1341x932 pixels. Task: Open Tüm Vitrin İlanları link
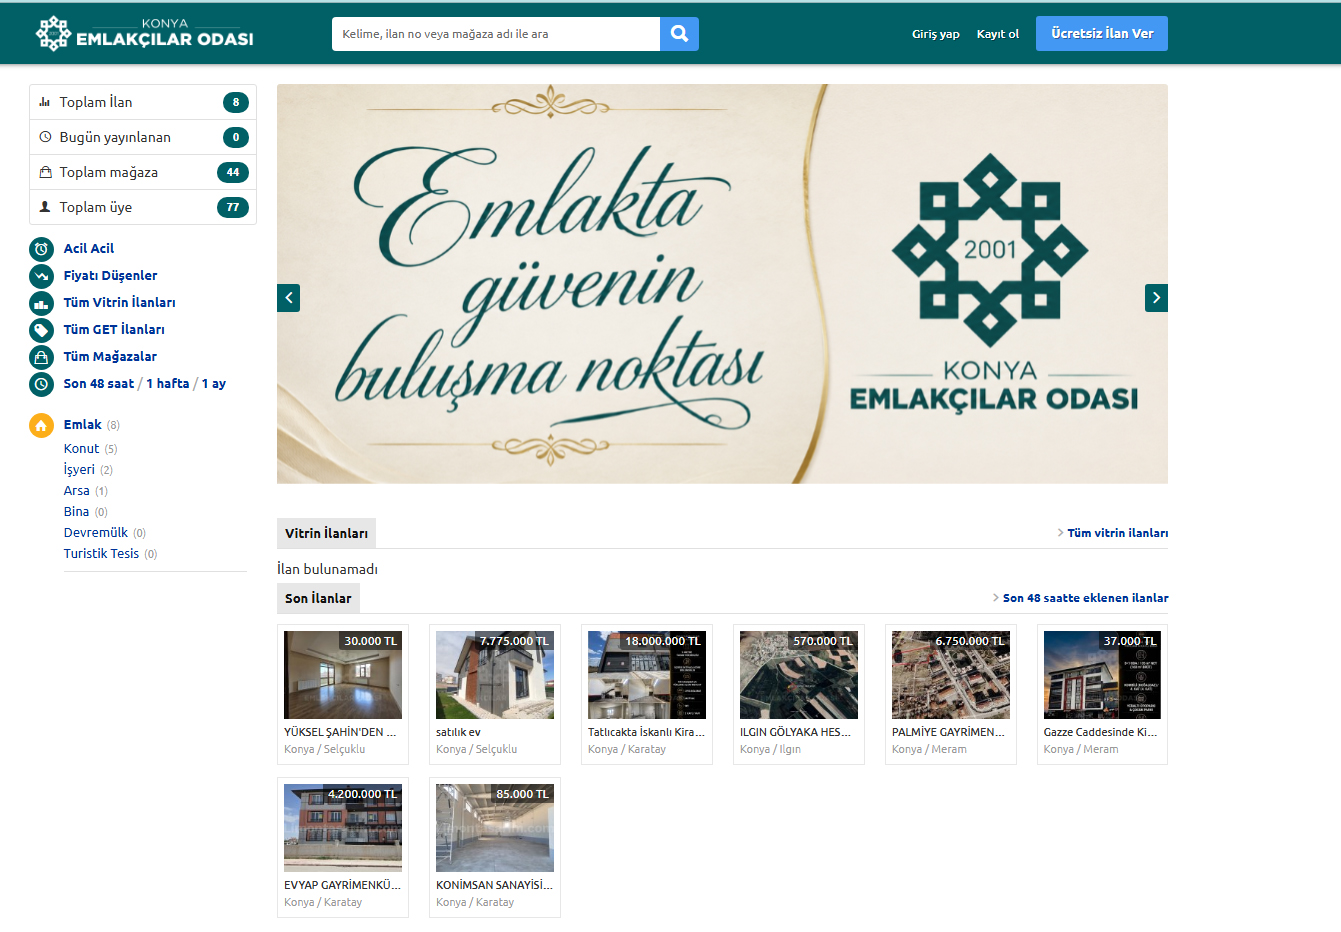pos(119,303)
